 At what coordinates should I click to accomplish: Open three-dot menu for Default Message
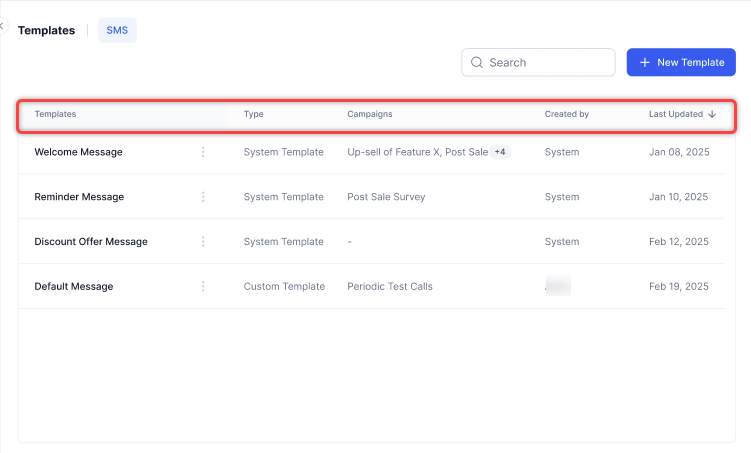click(203, 287)
